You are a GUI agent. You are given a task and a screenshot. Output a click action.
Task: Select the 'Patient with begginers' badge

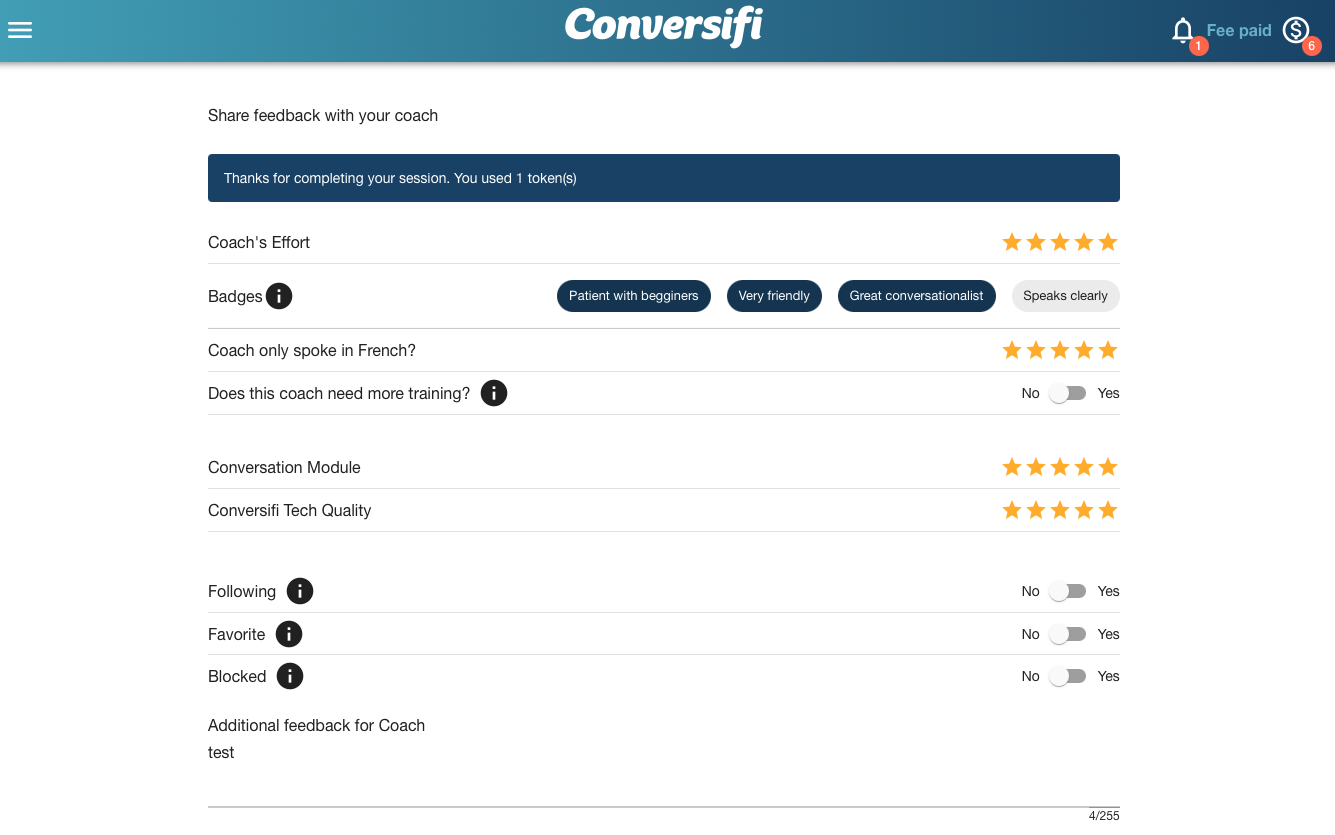[634, 295]
